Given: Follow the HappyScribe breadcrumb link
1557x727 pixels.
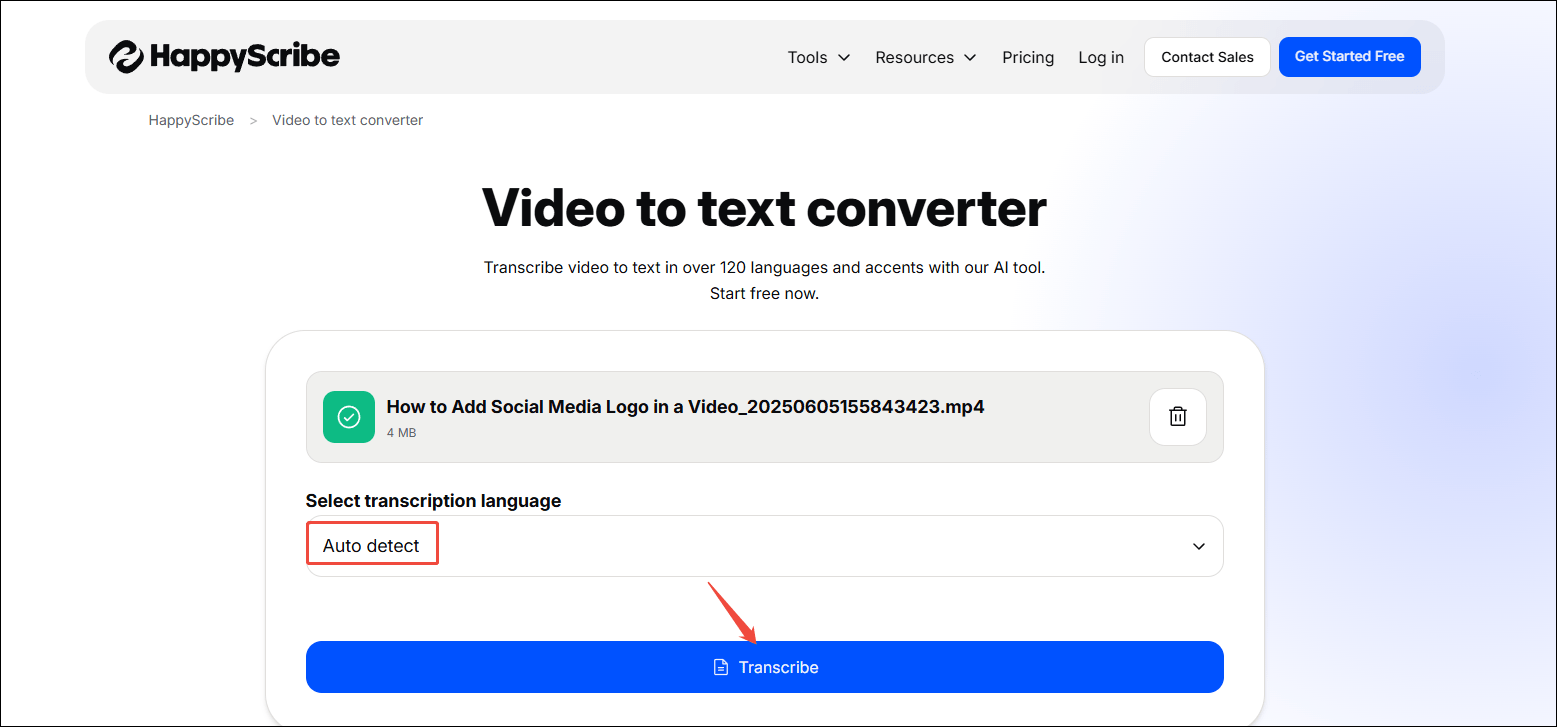Looking at the screenshot, I should pyautogui.click(x=191, y=120).
